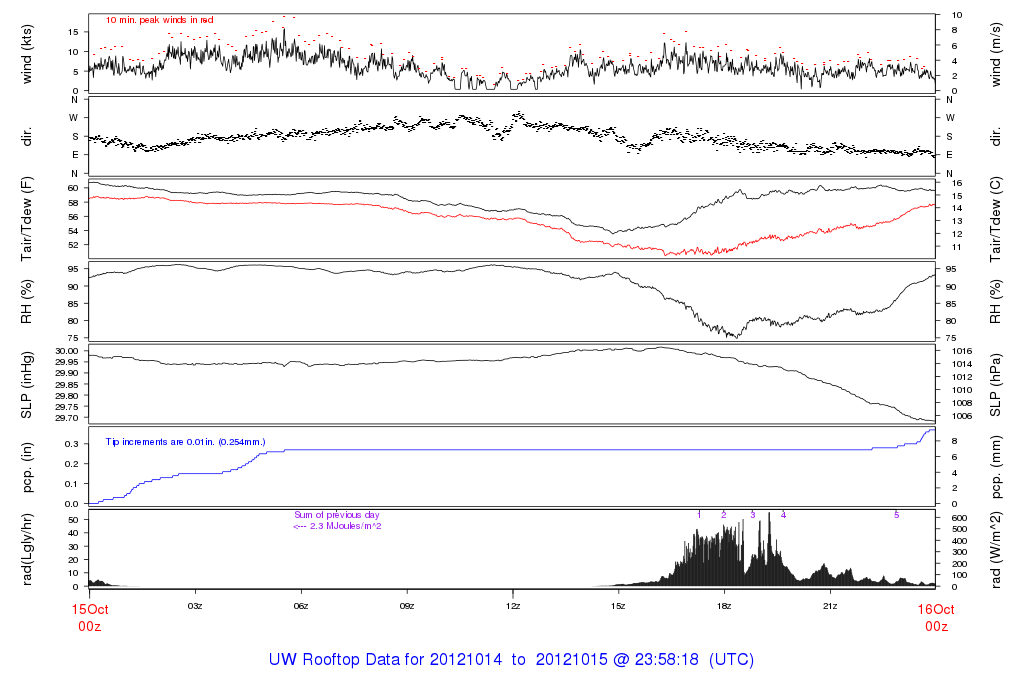Select purple marker 4 in radiation panel

coord(783,515)
